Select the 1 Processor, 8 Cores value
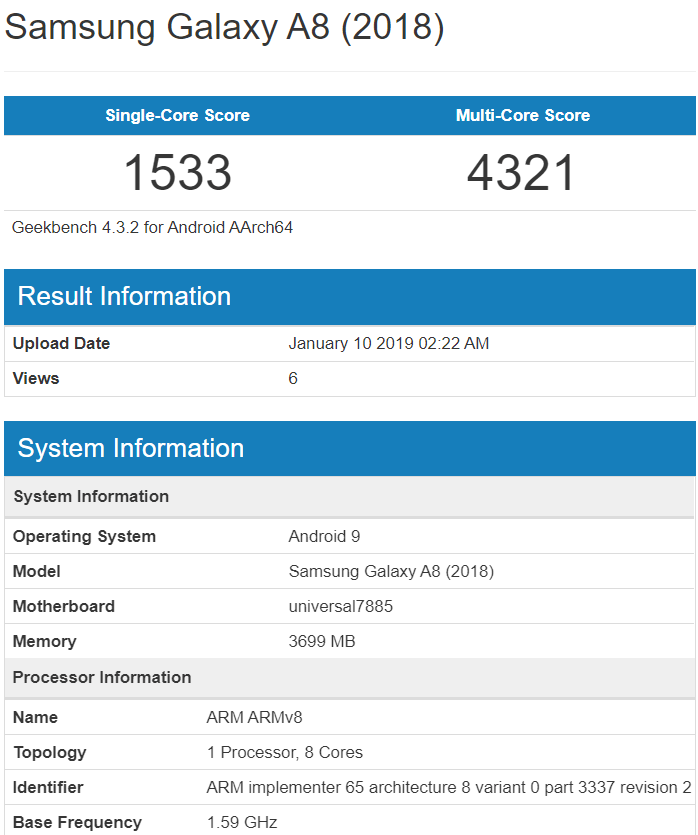Image resolution: width=698 pixels, height=835 pixels. [x=285, y=752]
